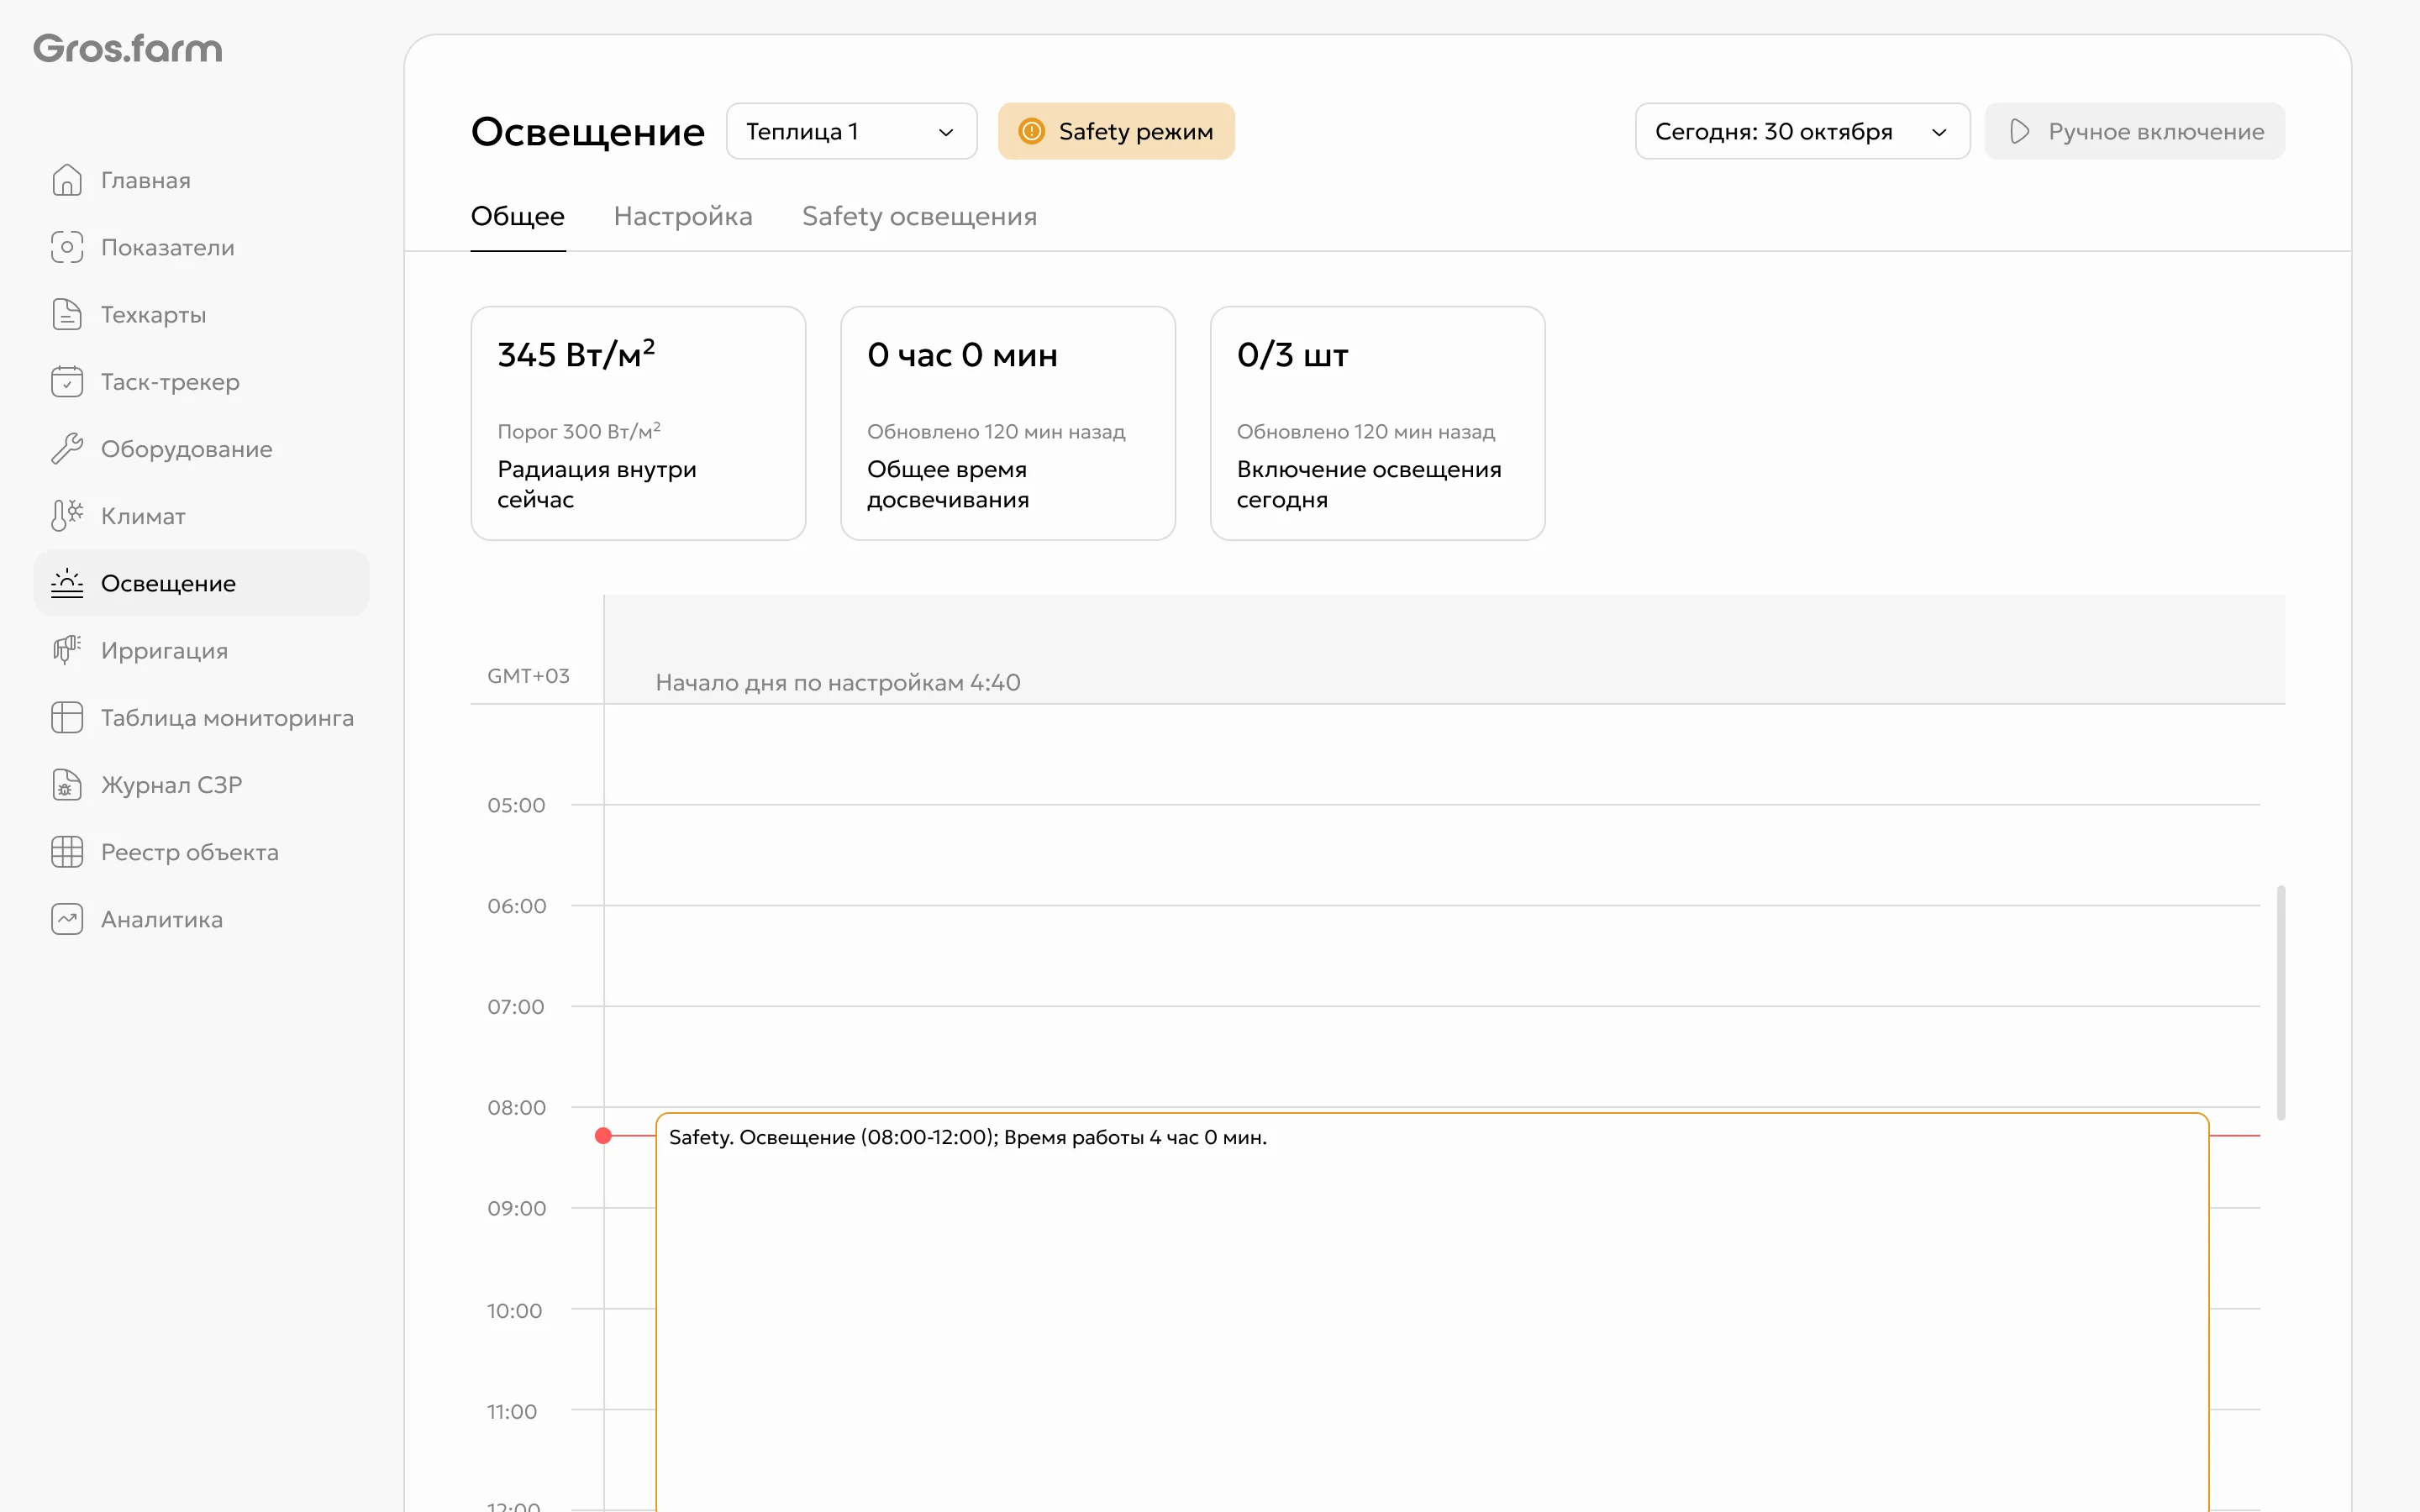Click the play icon in Ручное включение
The width and height of the screenshot is (2420, 1512).
tap(2019, 131)
